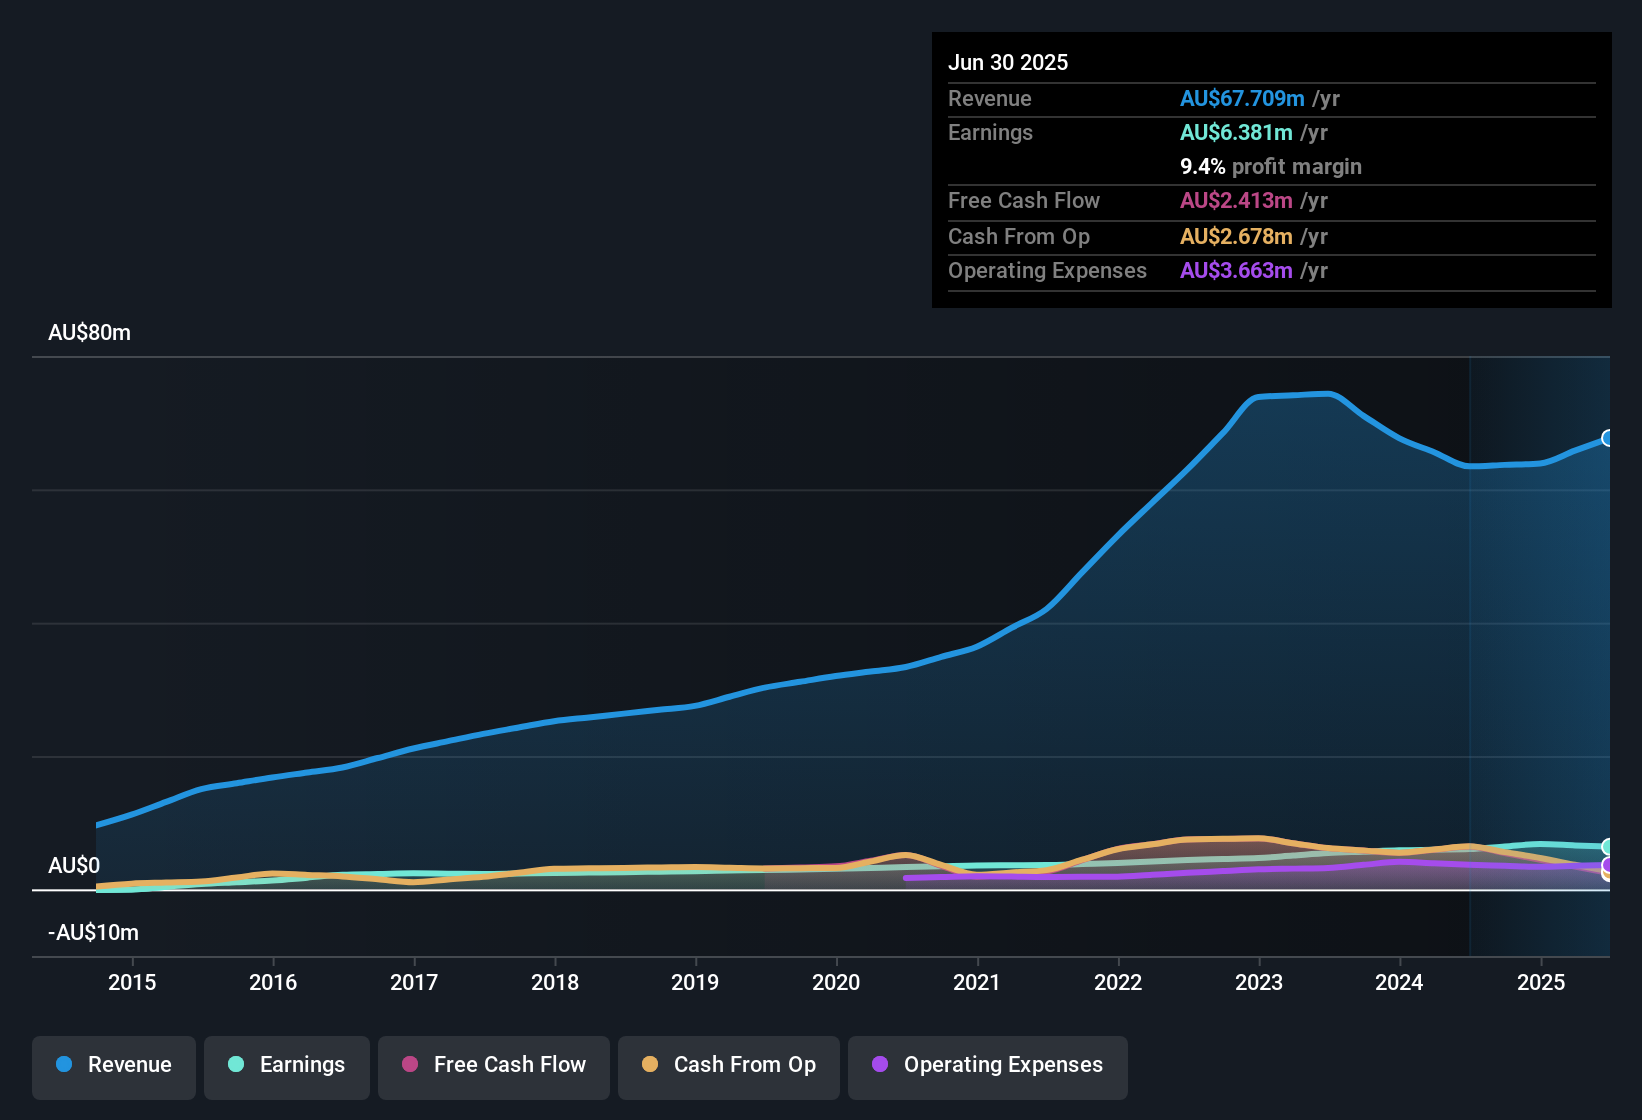Click the orange Cash From Op legend dot
This screenshot has width=1642, height=1120.
(650, 1064)
